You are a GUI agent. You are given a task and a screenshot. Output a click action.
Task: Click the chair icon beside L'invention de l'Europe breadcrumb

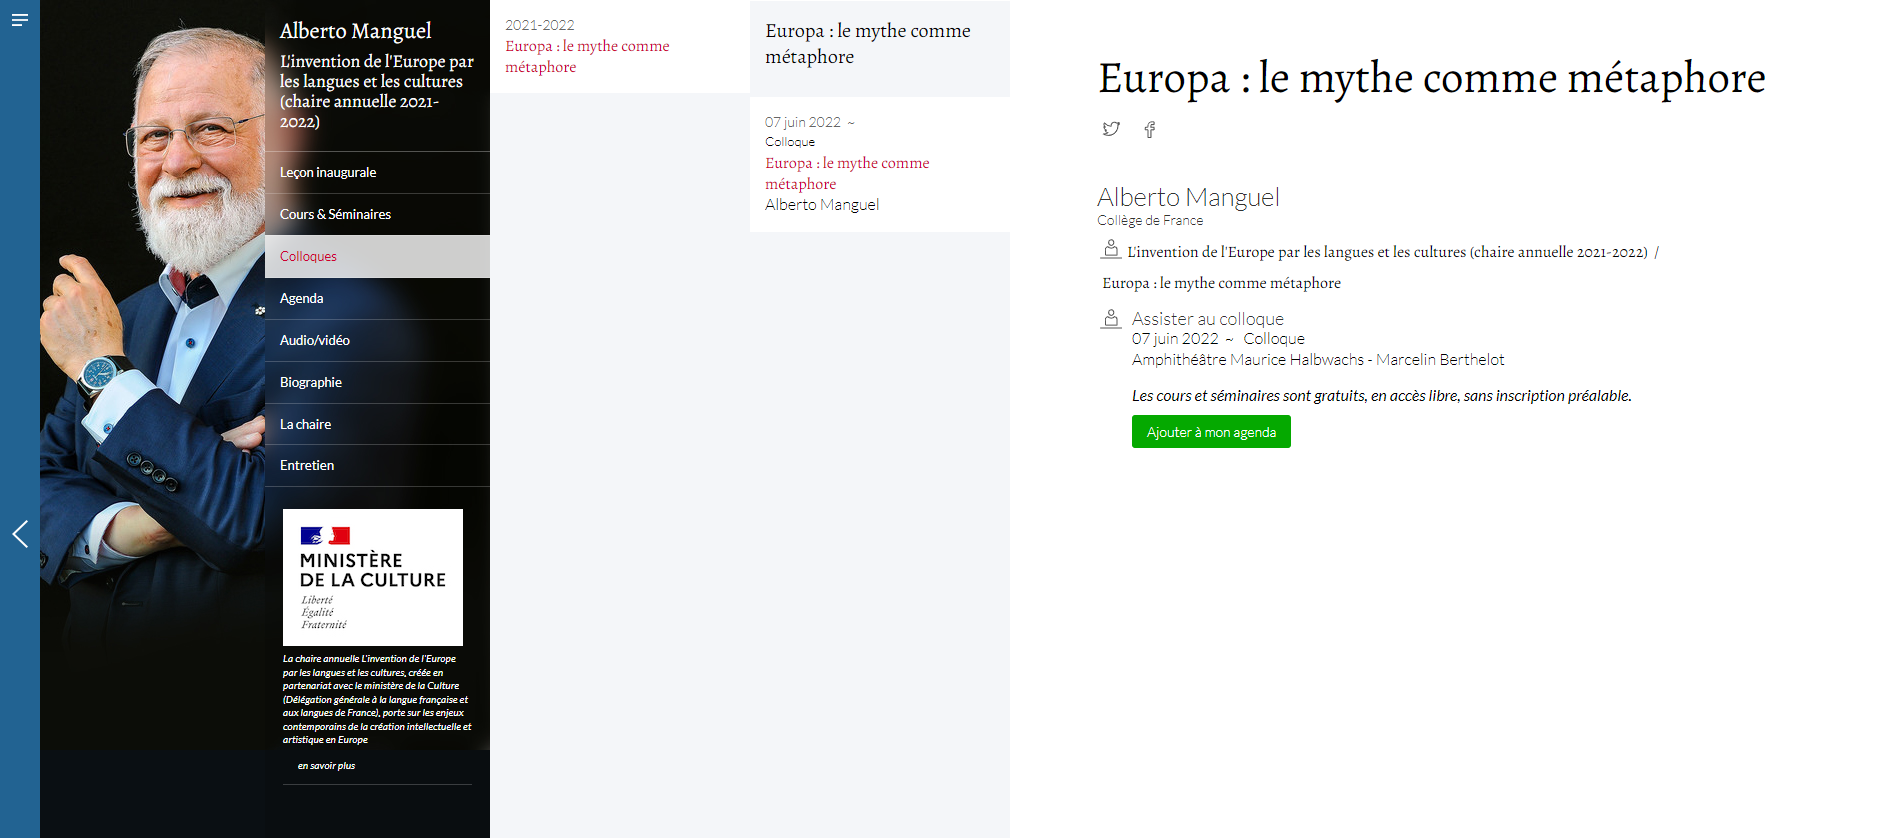1110,250
